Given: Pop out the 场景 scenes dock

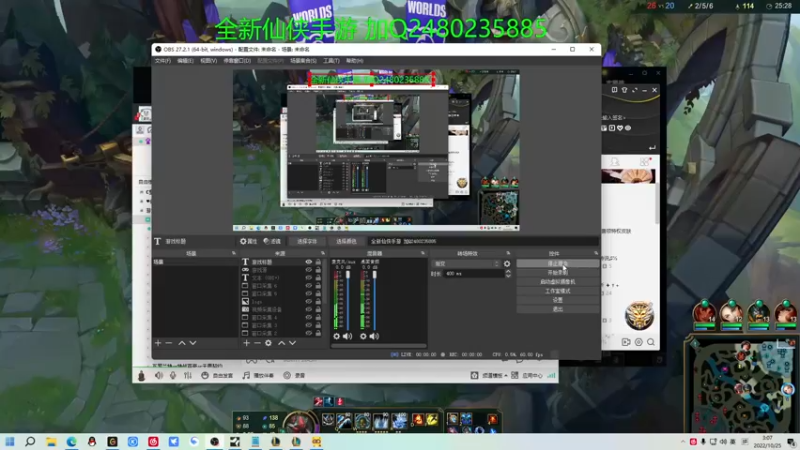Looking at the screenshot, I should [234, 253].
